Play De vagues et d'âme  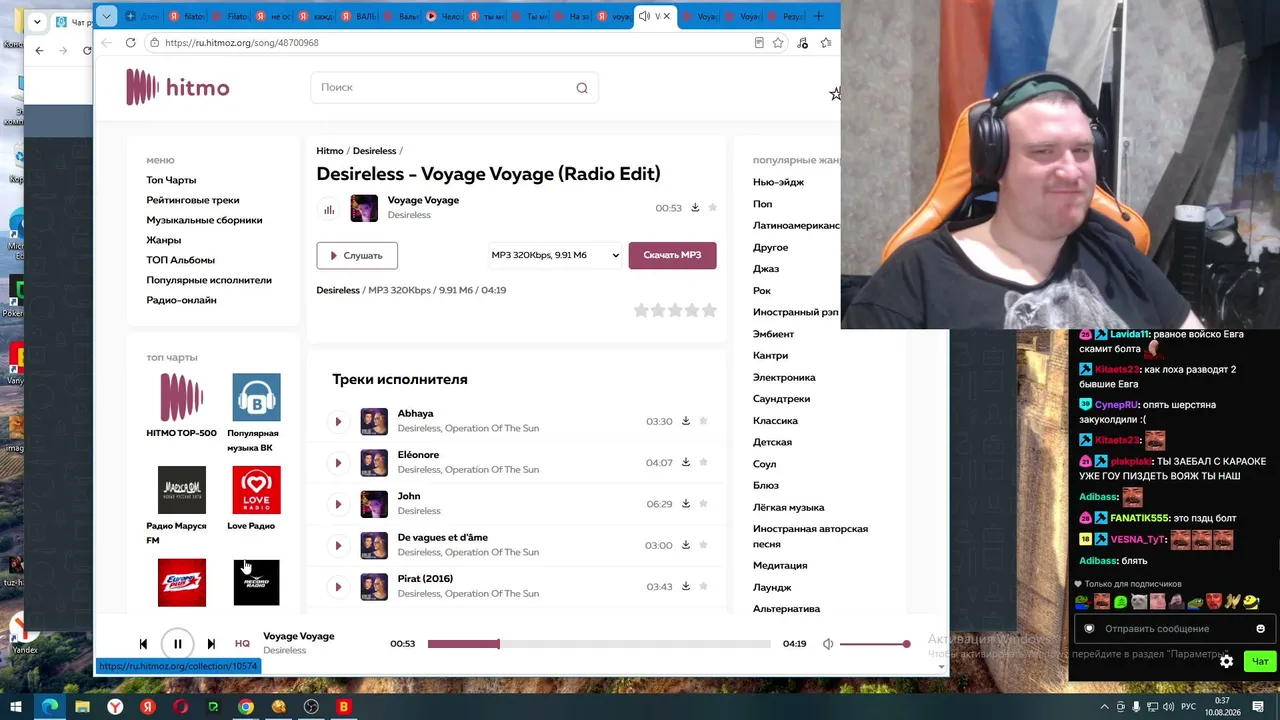(x=338, y=546)
